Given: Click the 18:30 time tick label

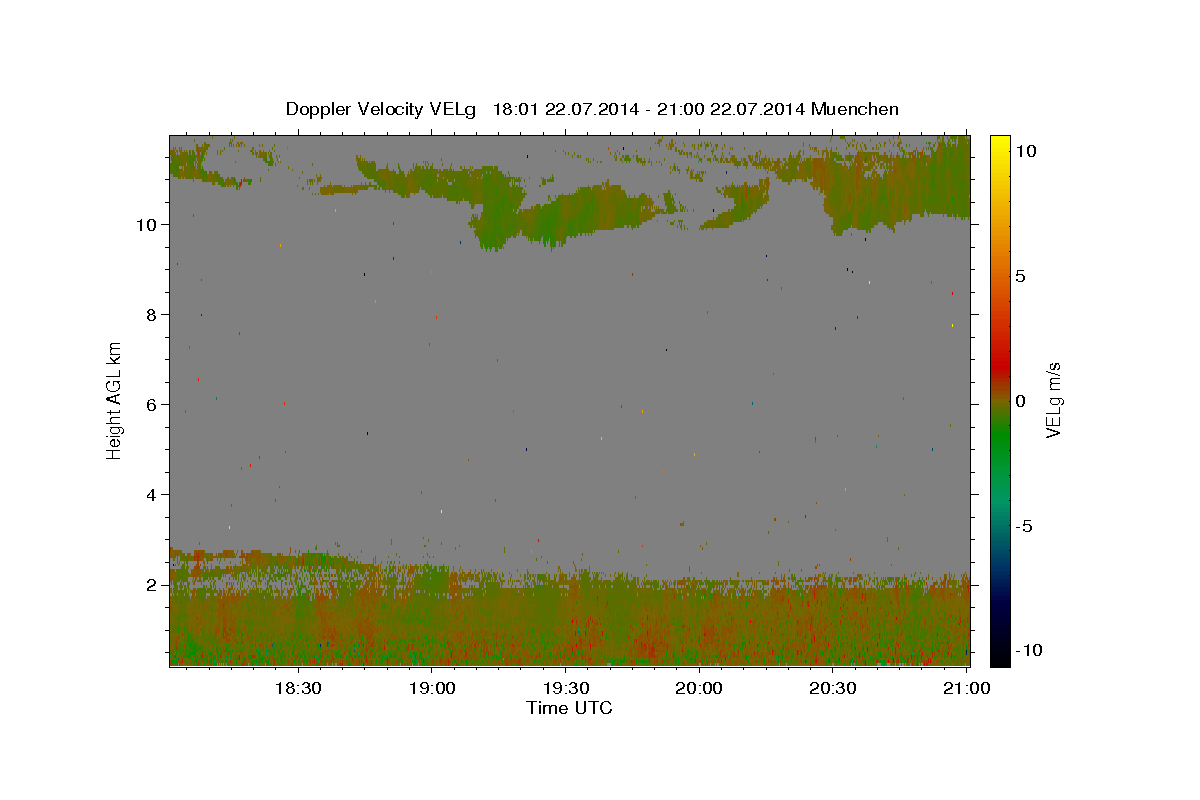Looking at the screenshot, I should [x=297, y=688].
